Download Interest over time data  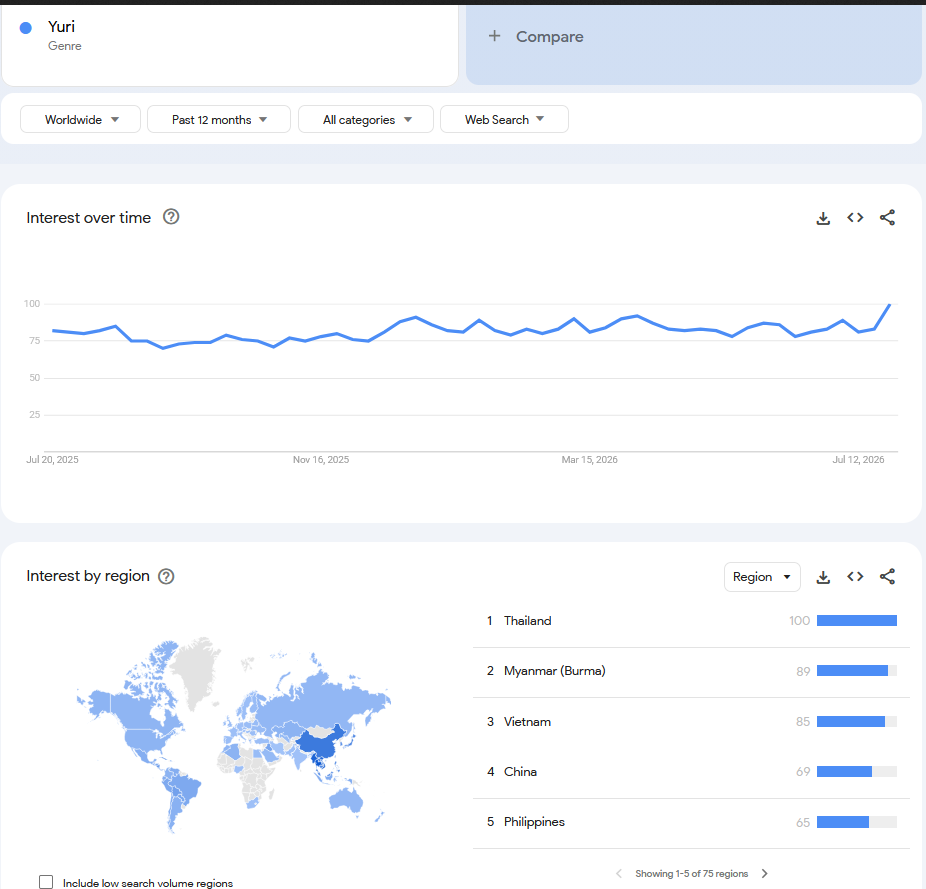(x=823, y=218)
